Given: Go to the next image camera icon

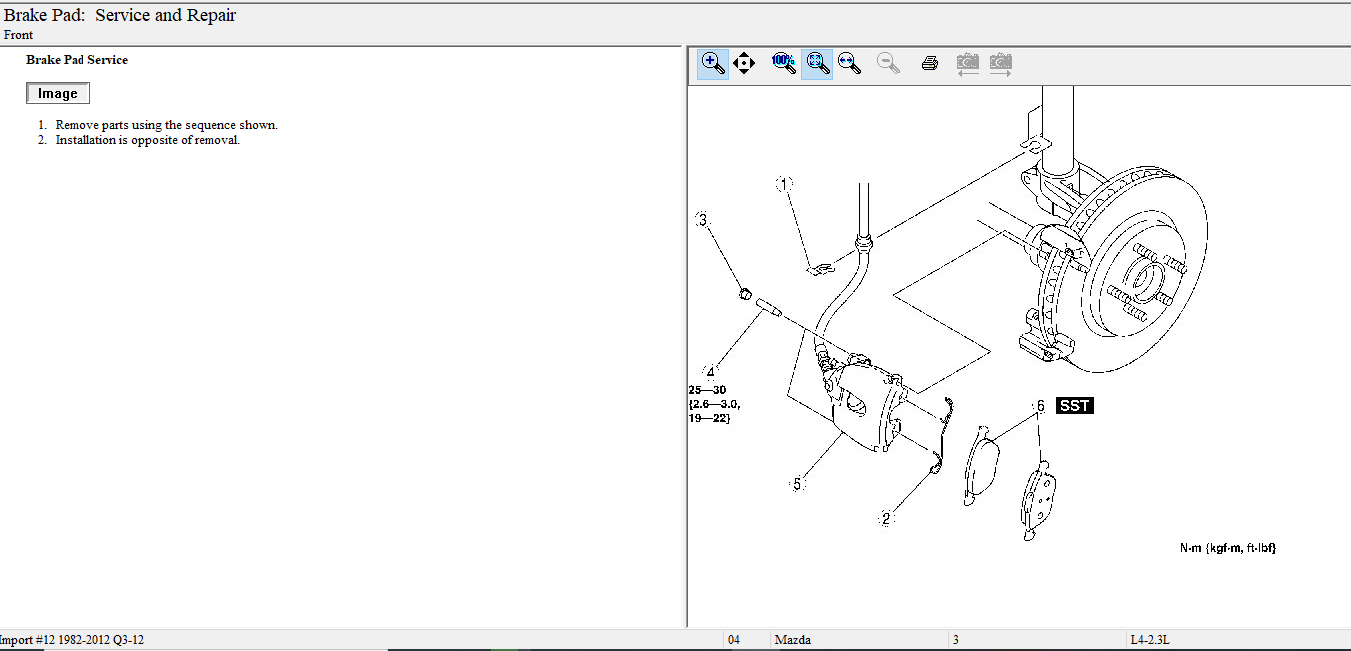Looking at the screenshot, I should (1000, 64).
